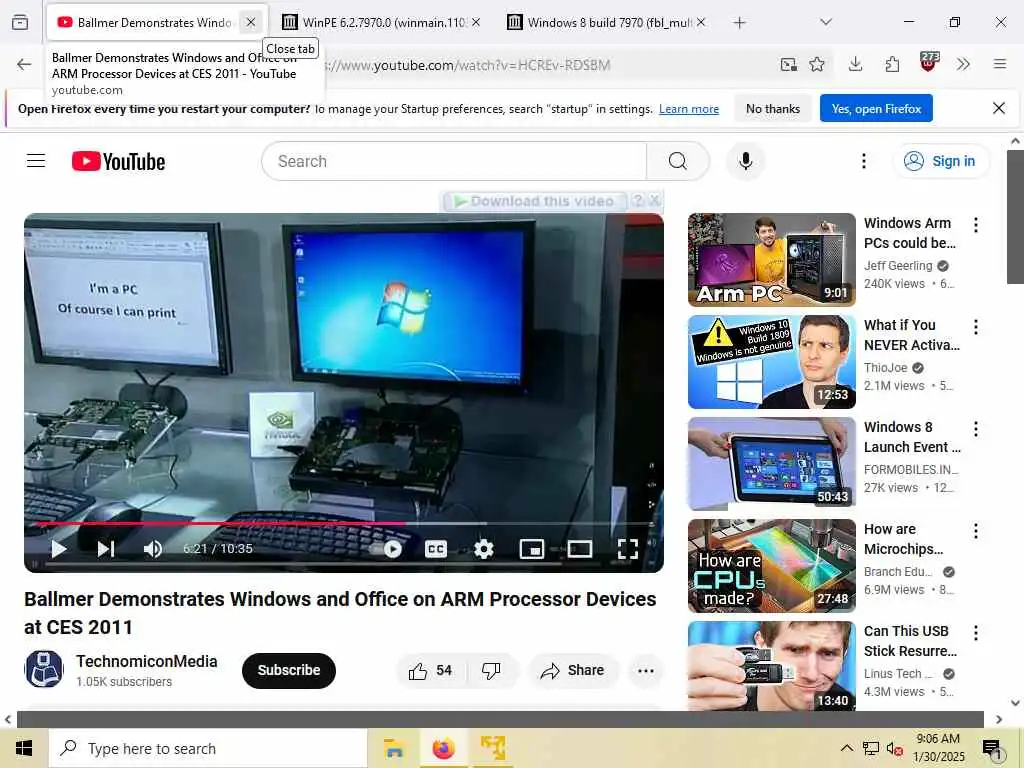This screenshot has width=1024, height=768.
Task: Open YouTube settings three-dot menu
Action: coord(863,161)
